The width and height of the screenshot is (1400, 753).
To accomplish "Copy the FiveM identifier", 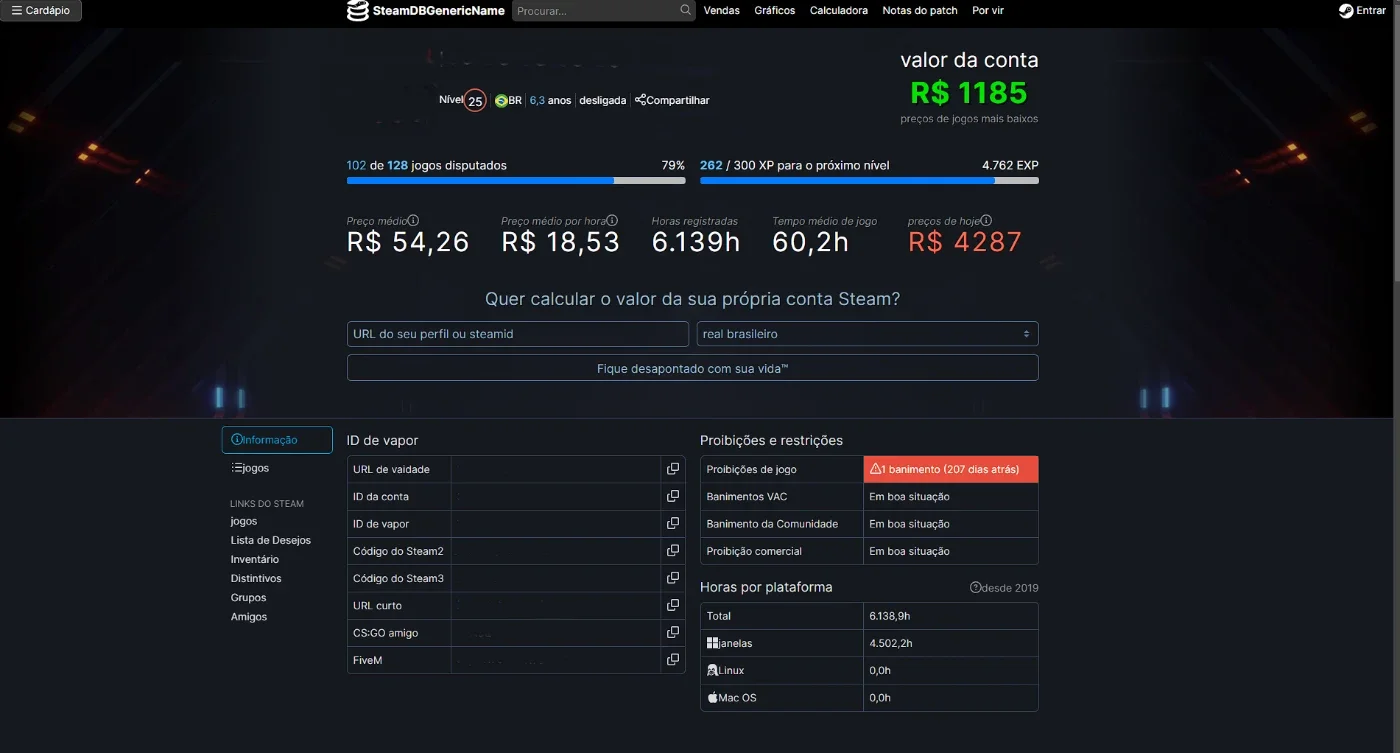I will [x=673, y=660].
